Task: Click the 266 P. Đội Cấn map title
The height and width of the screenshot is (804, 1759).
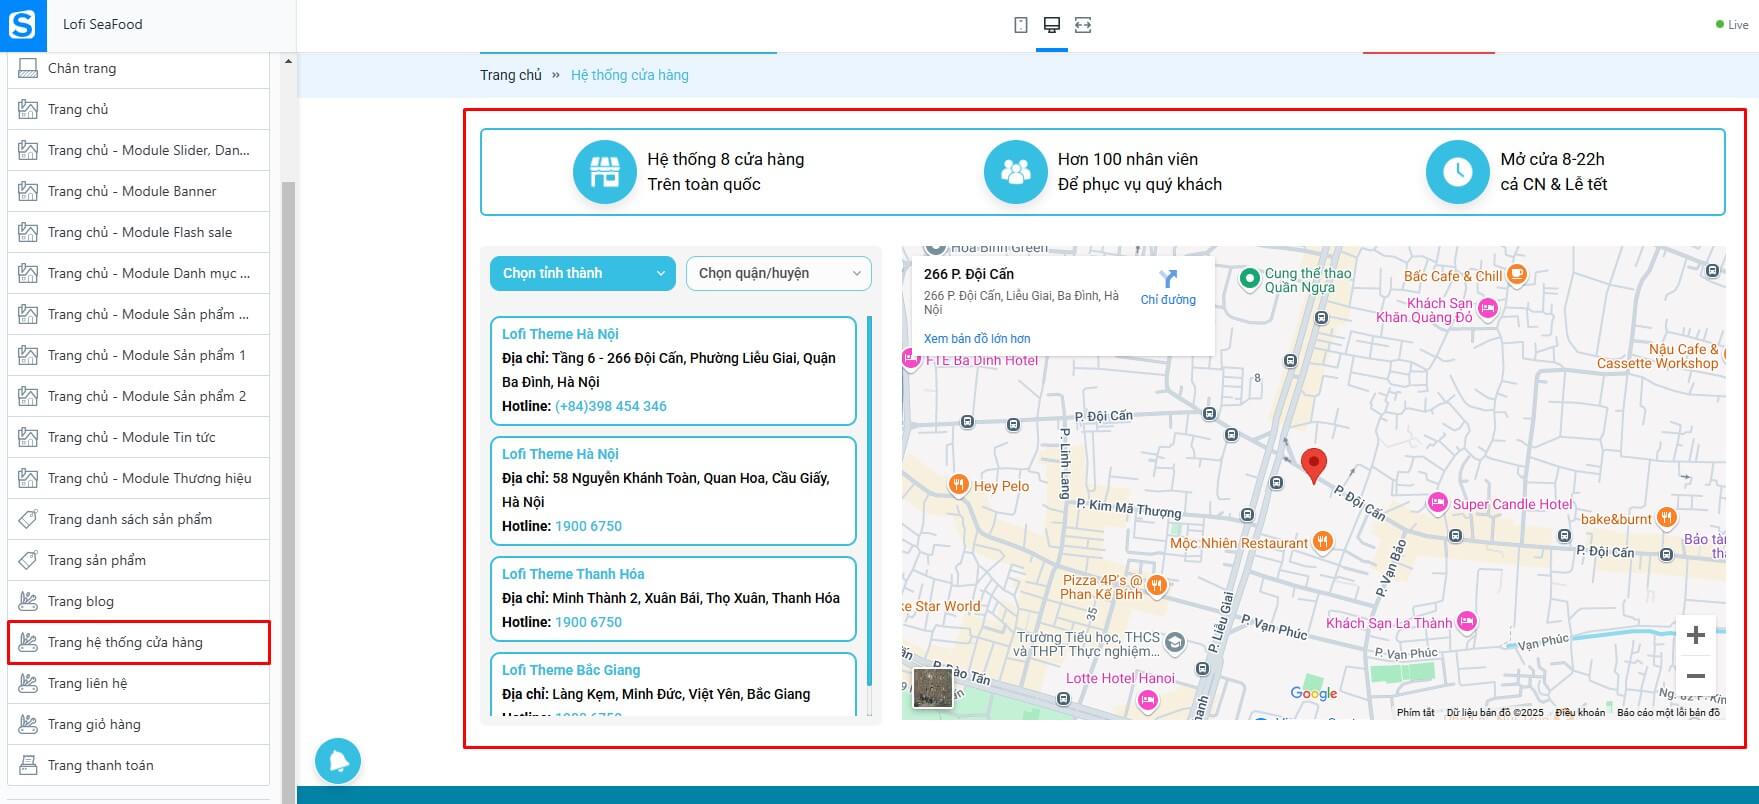Action: (969, 274)
